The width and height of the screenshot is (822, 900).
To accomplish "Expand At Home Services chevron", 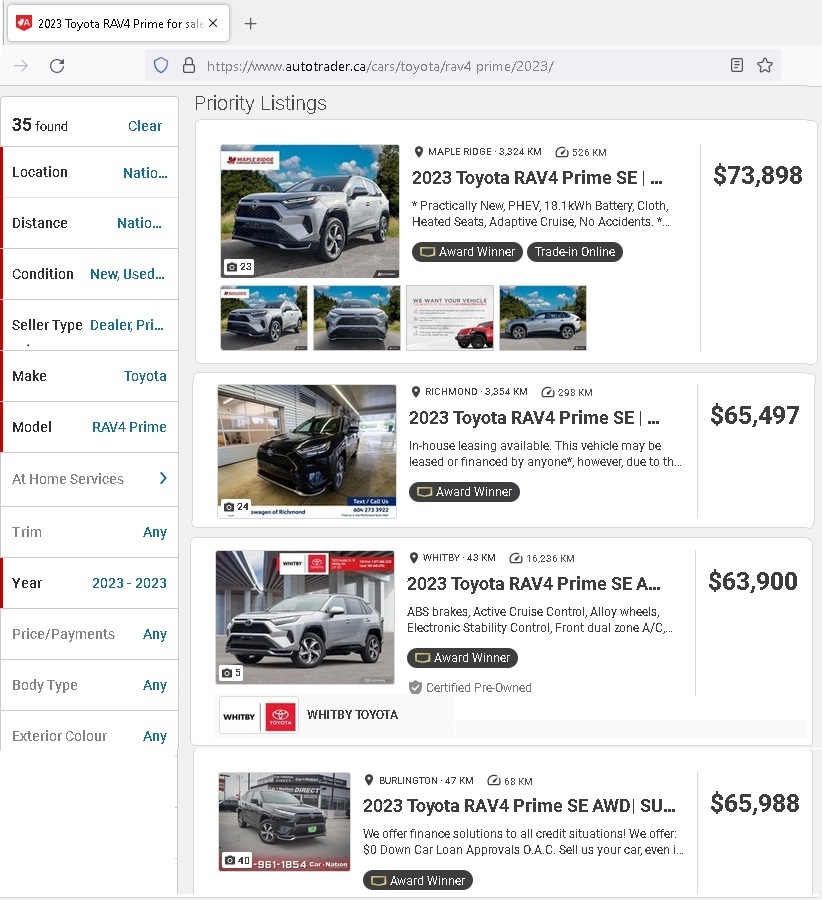I will (x=163, y=478).
